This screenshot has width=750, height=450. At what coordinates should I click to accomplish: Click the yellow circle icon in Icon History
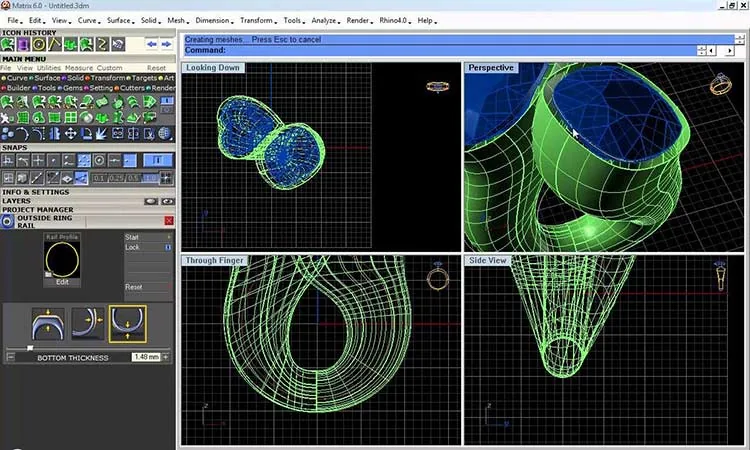coord(39,45)
